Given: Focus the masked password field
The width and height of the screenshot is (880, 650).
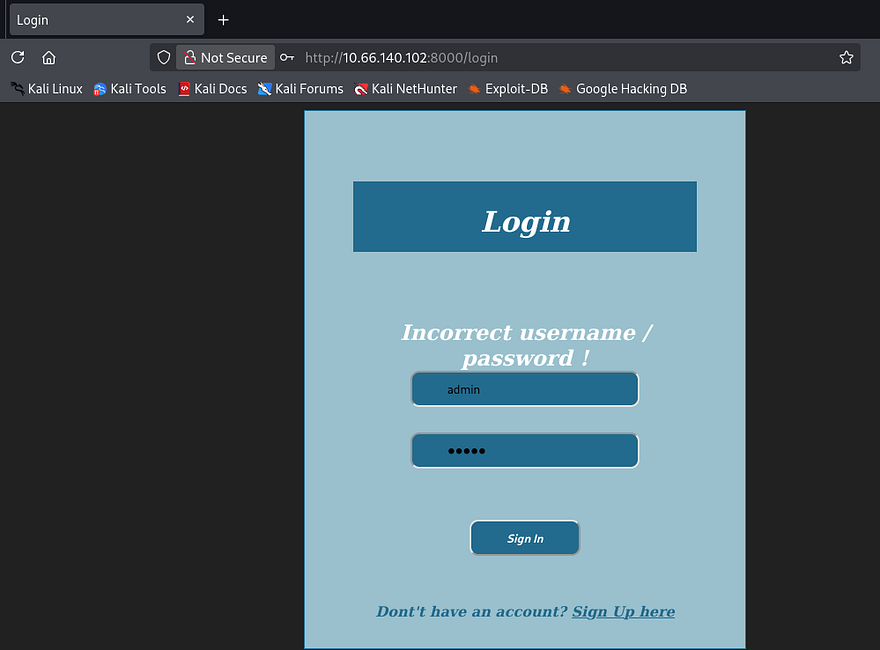Looking at the screenshot, I should tap(525, 451).
